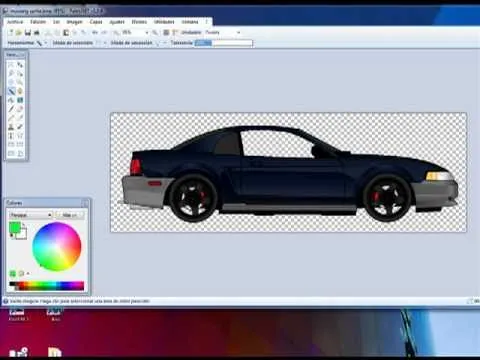Open the Efectos menu
Viewport: 480px width, 360px height.
point(139,22)
